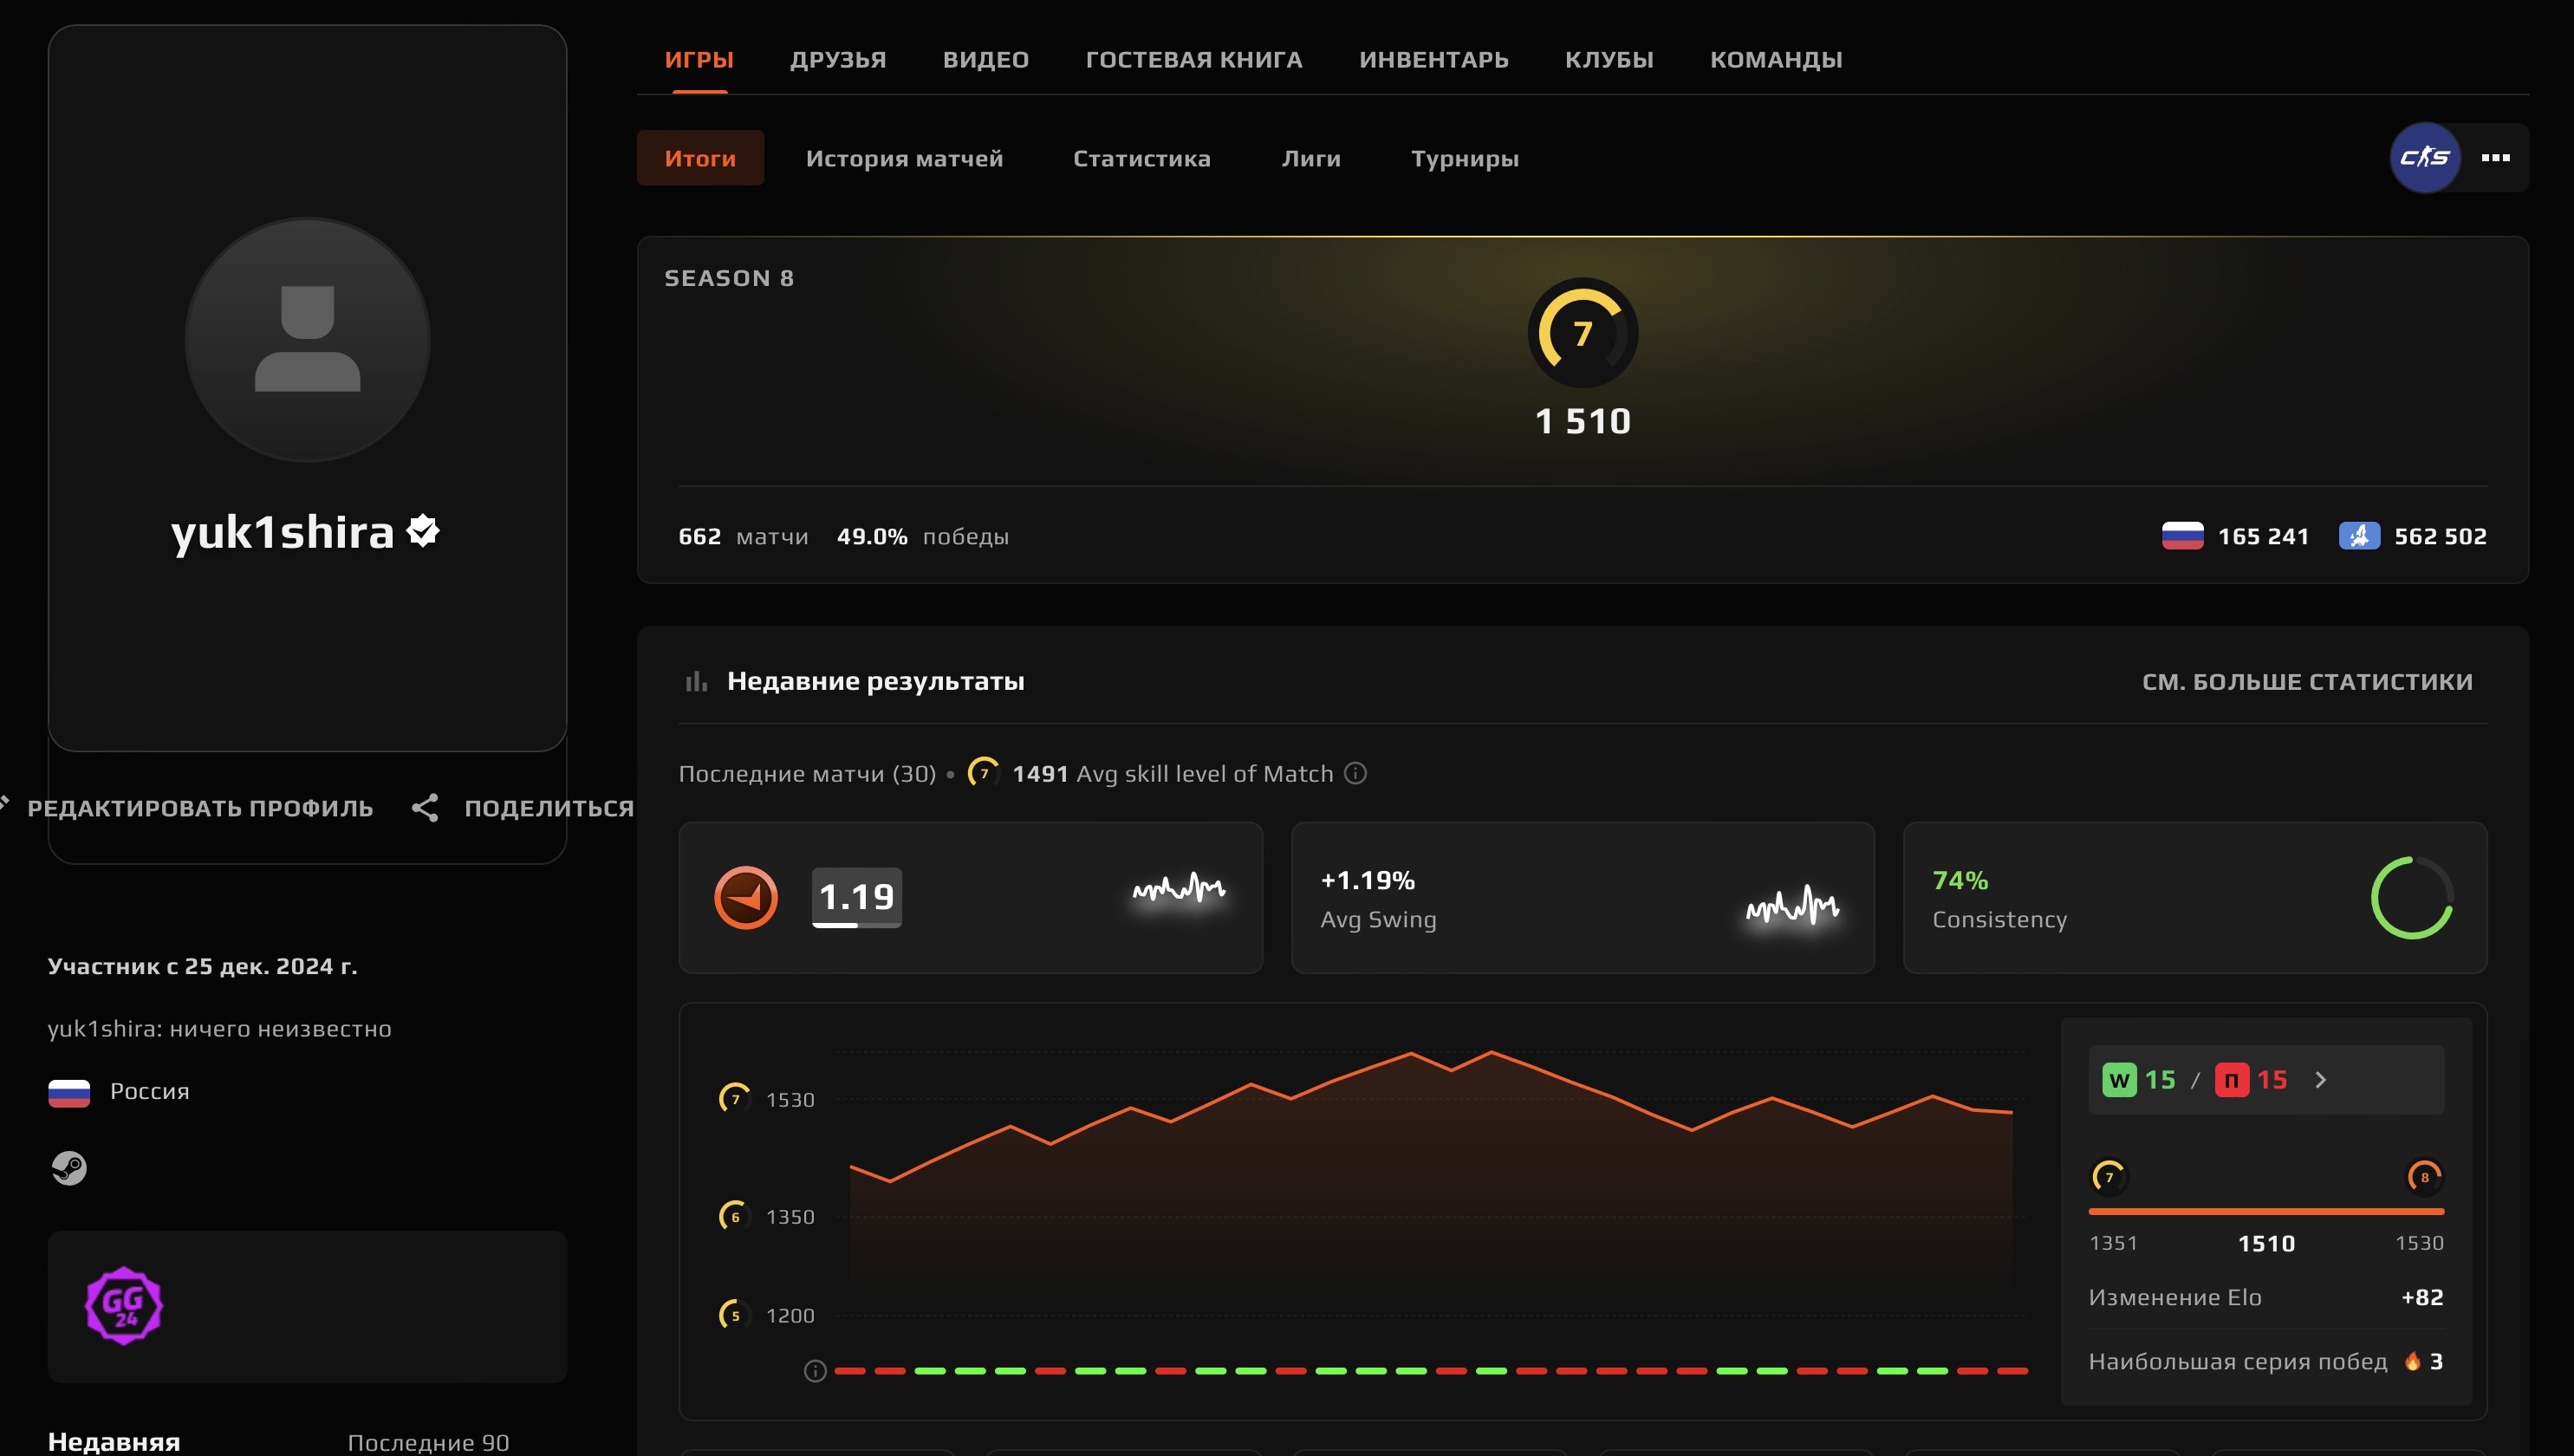The height and width of the screenshot is (1456, 2574).
Task: Click SEASON 8 label
Action: click(x=729, y=278)
